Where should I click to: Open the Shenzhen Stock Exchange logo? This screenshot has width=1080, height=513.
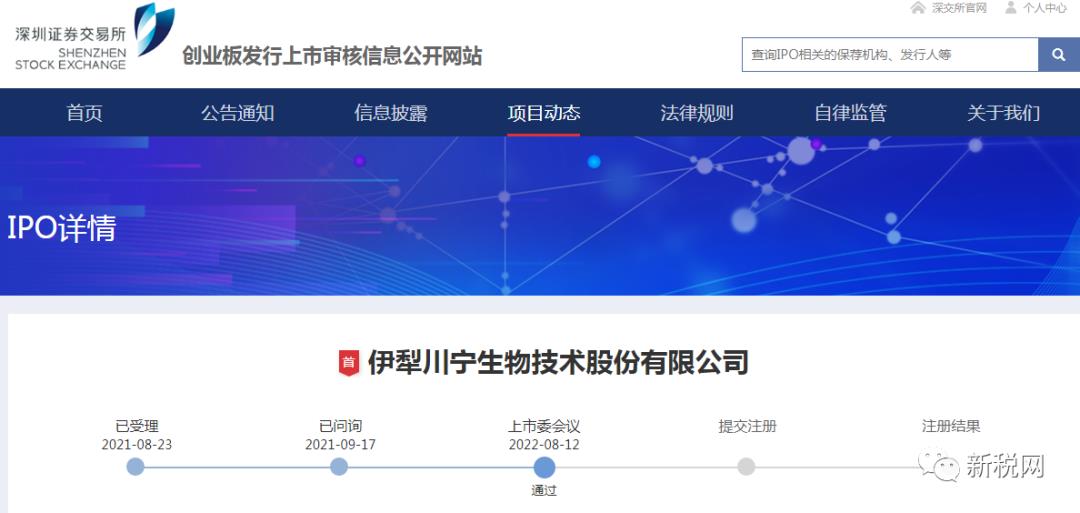pyautogui.click(x=95, y=36)
